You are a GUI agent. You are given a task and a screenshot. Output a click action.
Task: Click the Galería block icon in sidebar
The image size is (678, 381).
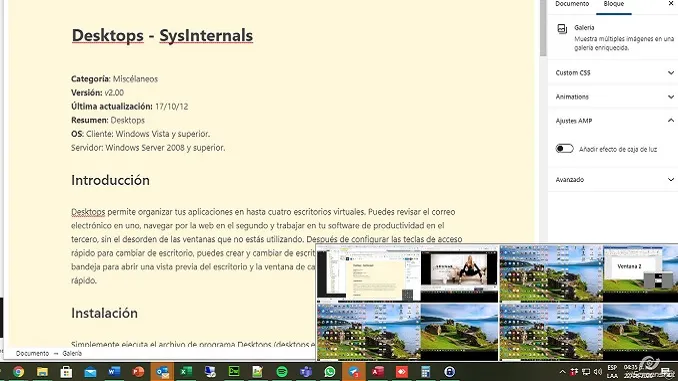[x=562, y=29]
